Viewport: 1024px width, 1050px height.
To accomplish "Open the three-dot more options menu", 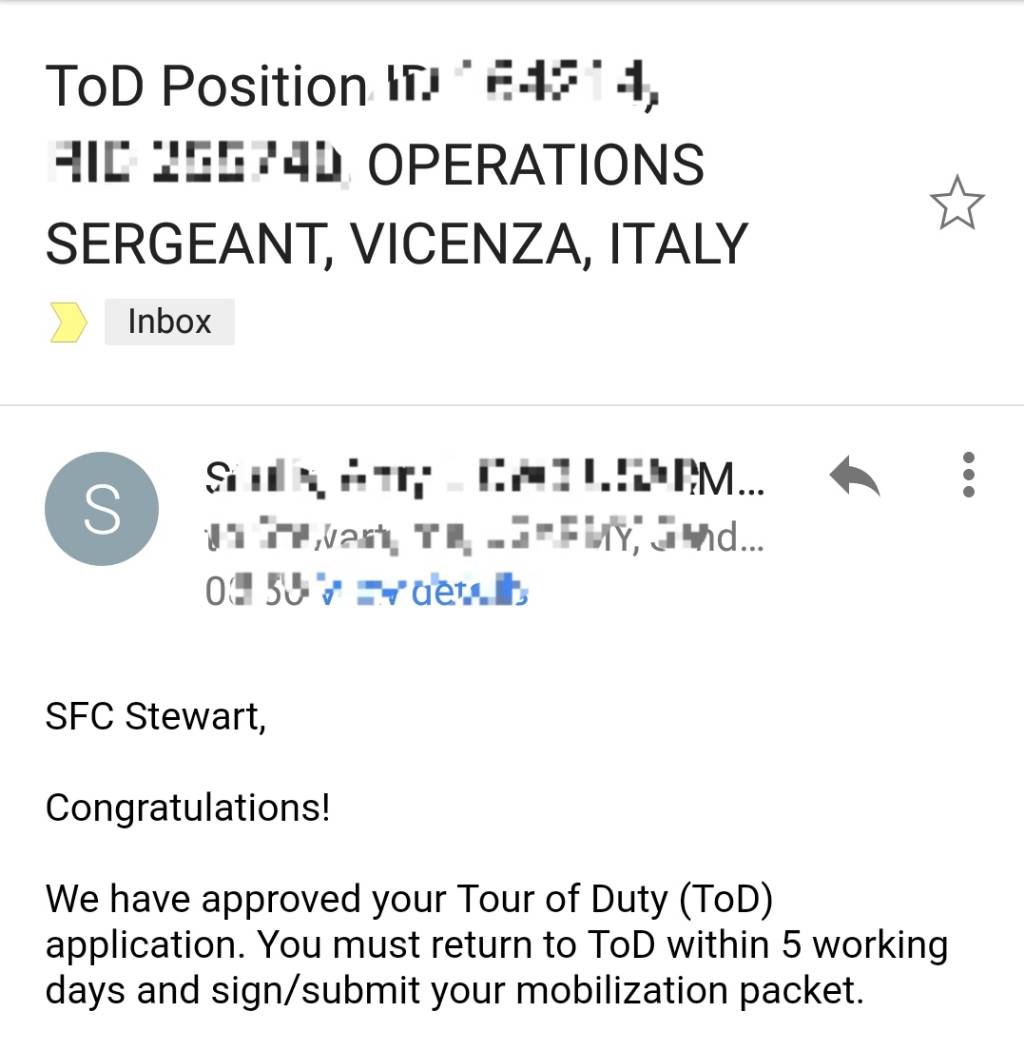I will tap(967, 475).
